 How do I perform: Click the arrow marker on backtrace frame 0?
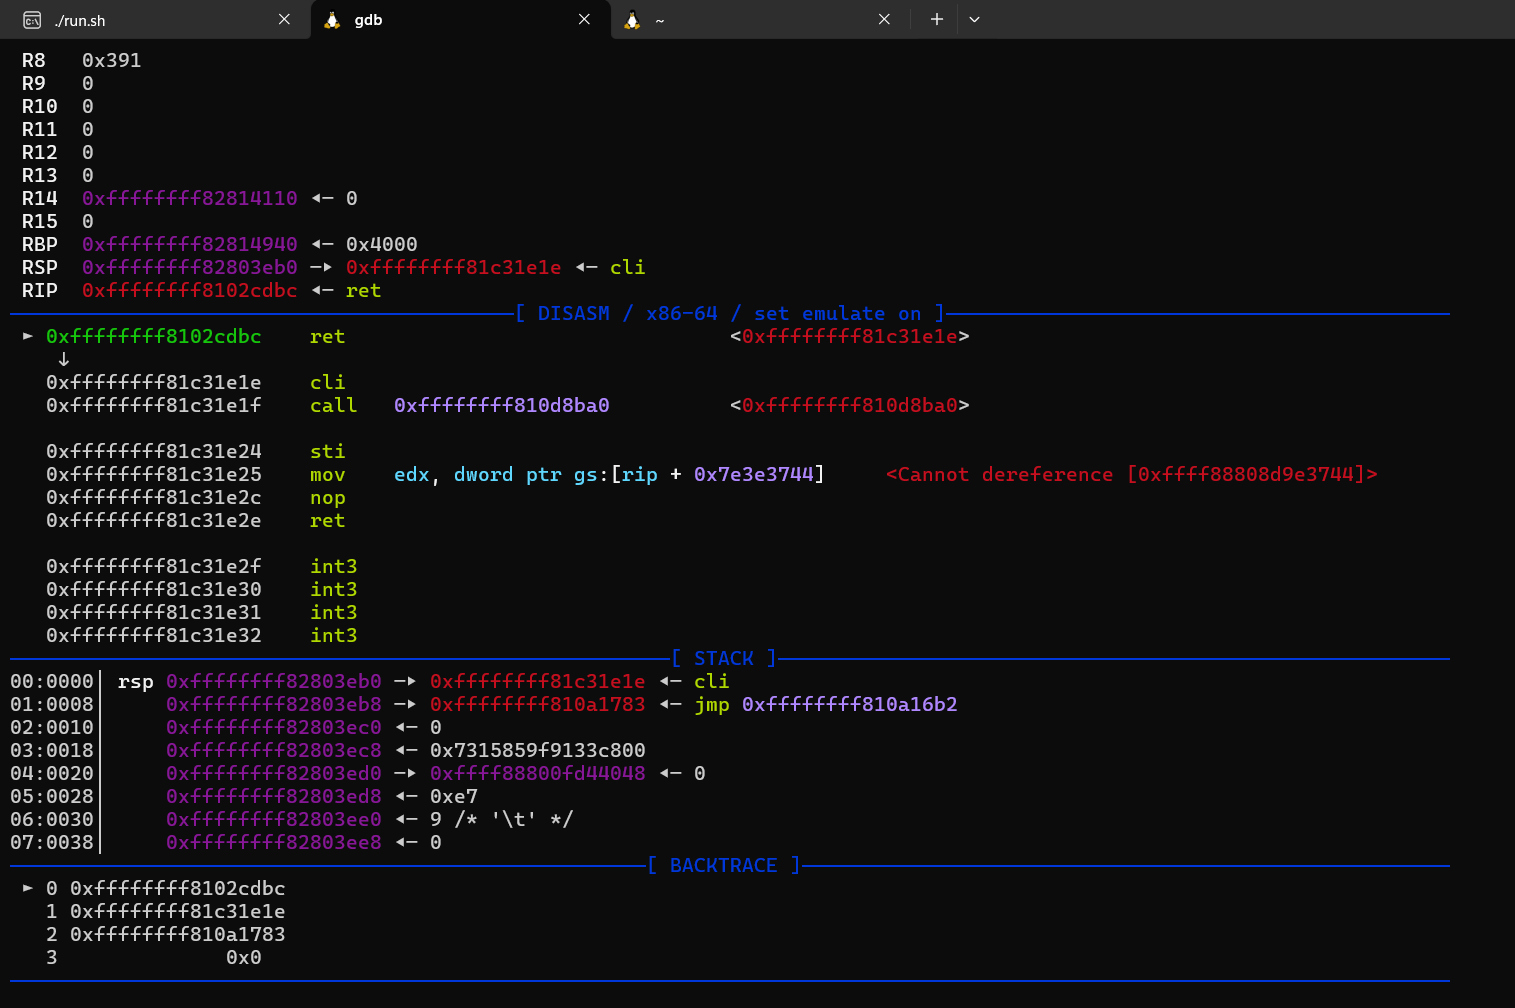26,887
